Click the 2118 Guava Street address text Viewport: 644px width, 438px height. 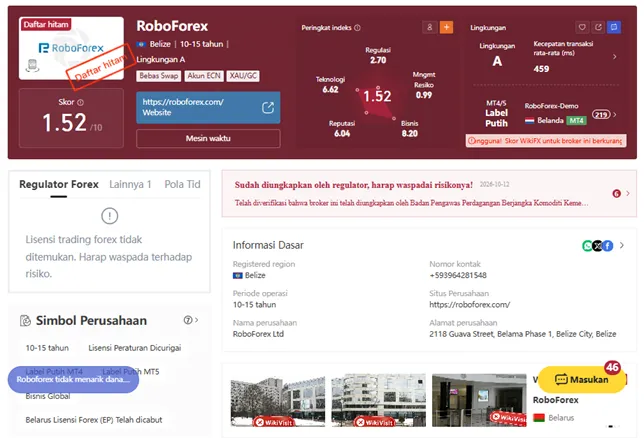pos(523,334)
